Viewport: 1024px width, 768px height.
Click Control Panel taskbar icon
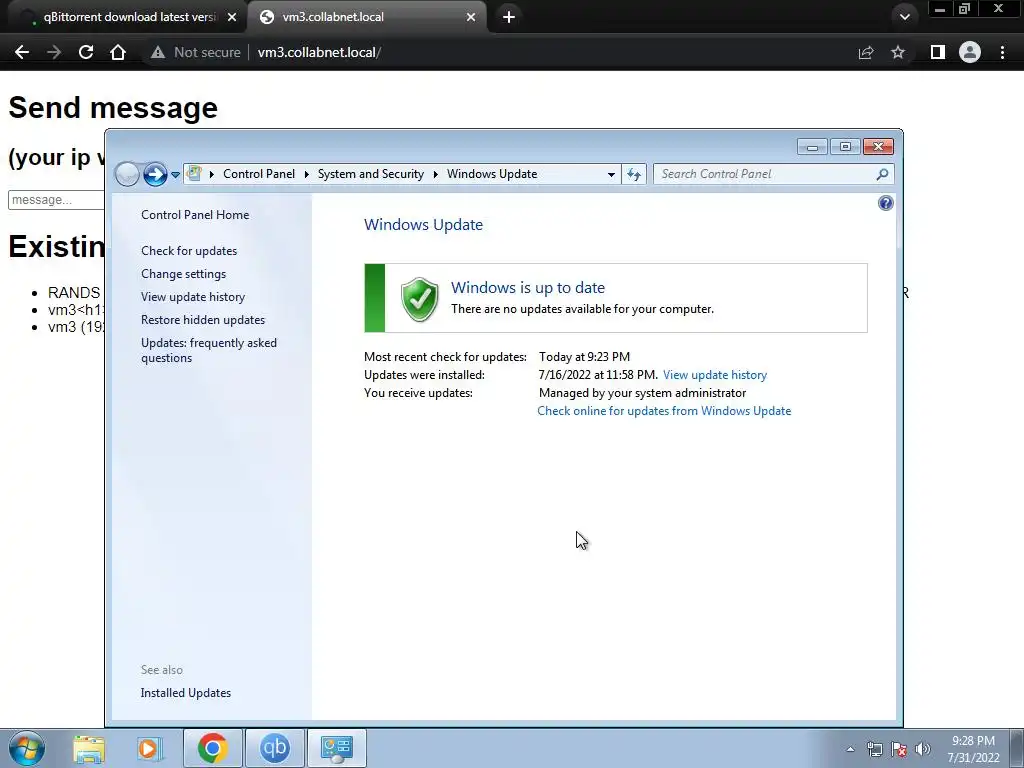(x=337, y=748)
